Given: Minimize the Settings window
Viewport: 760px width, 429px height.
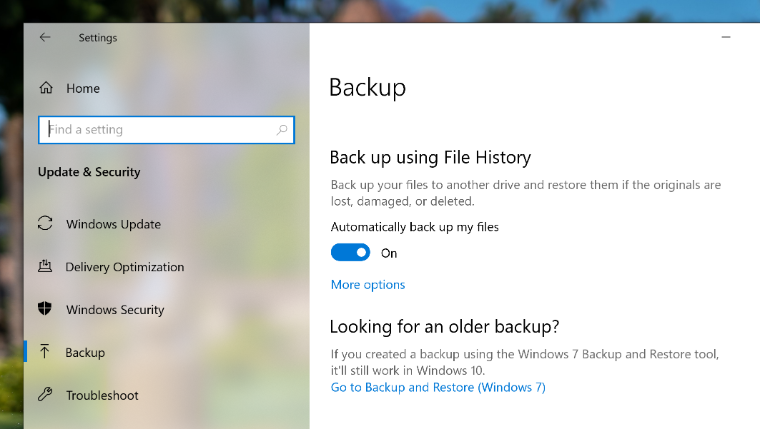Looking at the screenshot, I should tap(726, 37).
